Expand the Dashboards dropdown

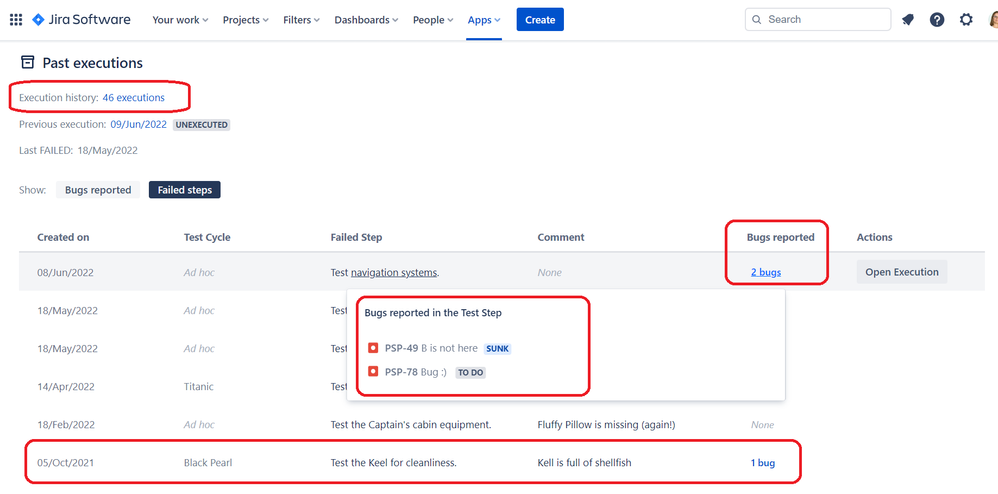pyautogui.click(x=367, y=20)
